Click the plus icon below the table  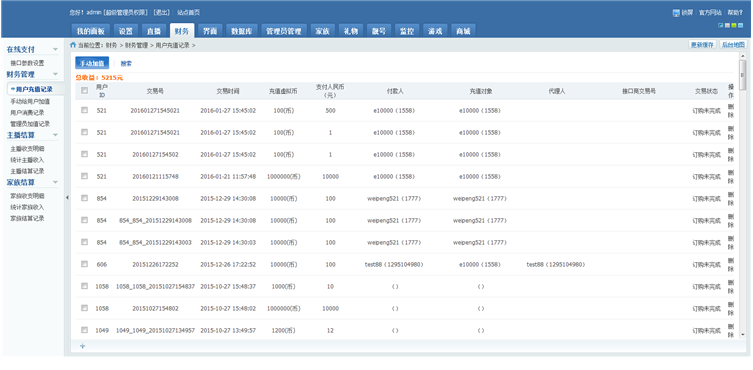tap(83, 346)
